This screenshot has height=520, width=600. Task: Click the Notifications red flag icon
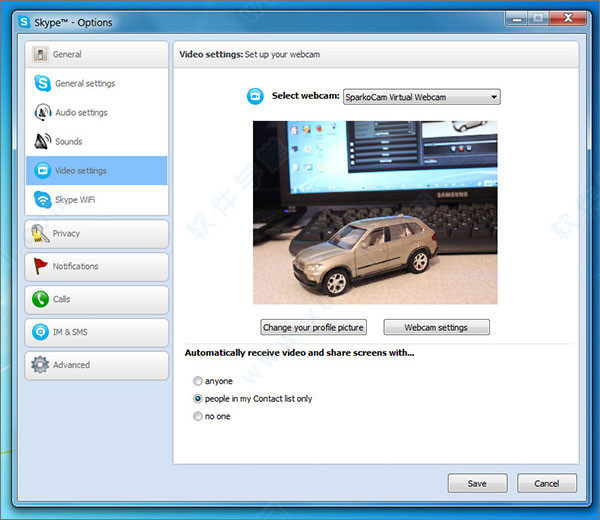40,266
